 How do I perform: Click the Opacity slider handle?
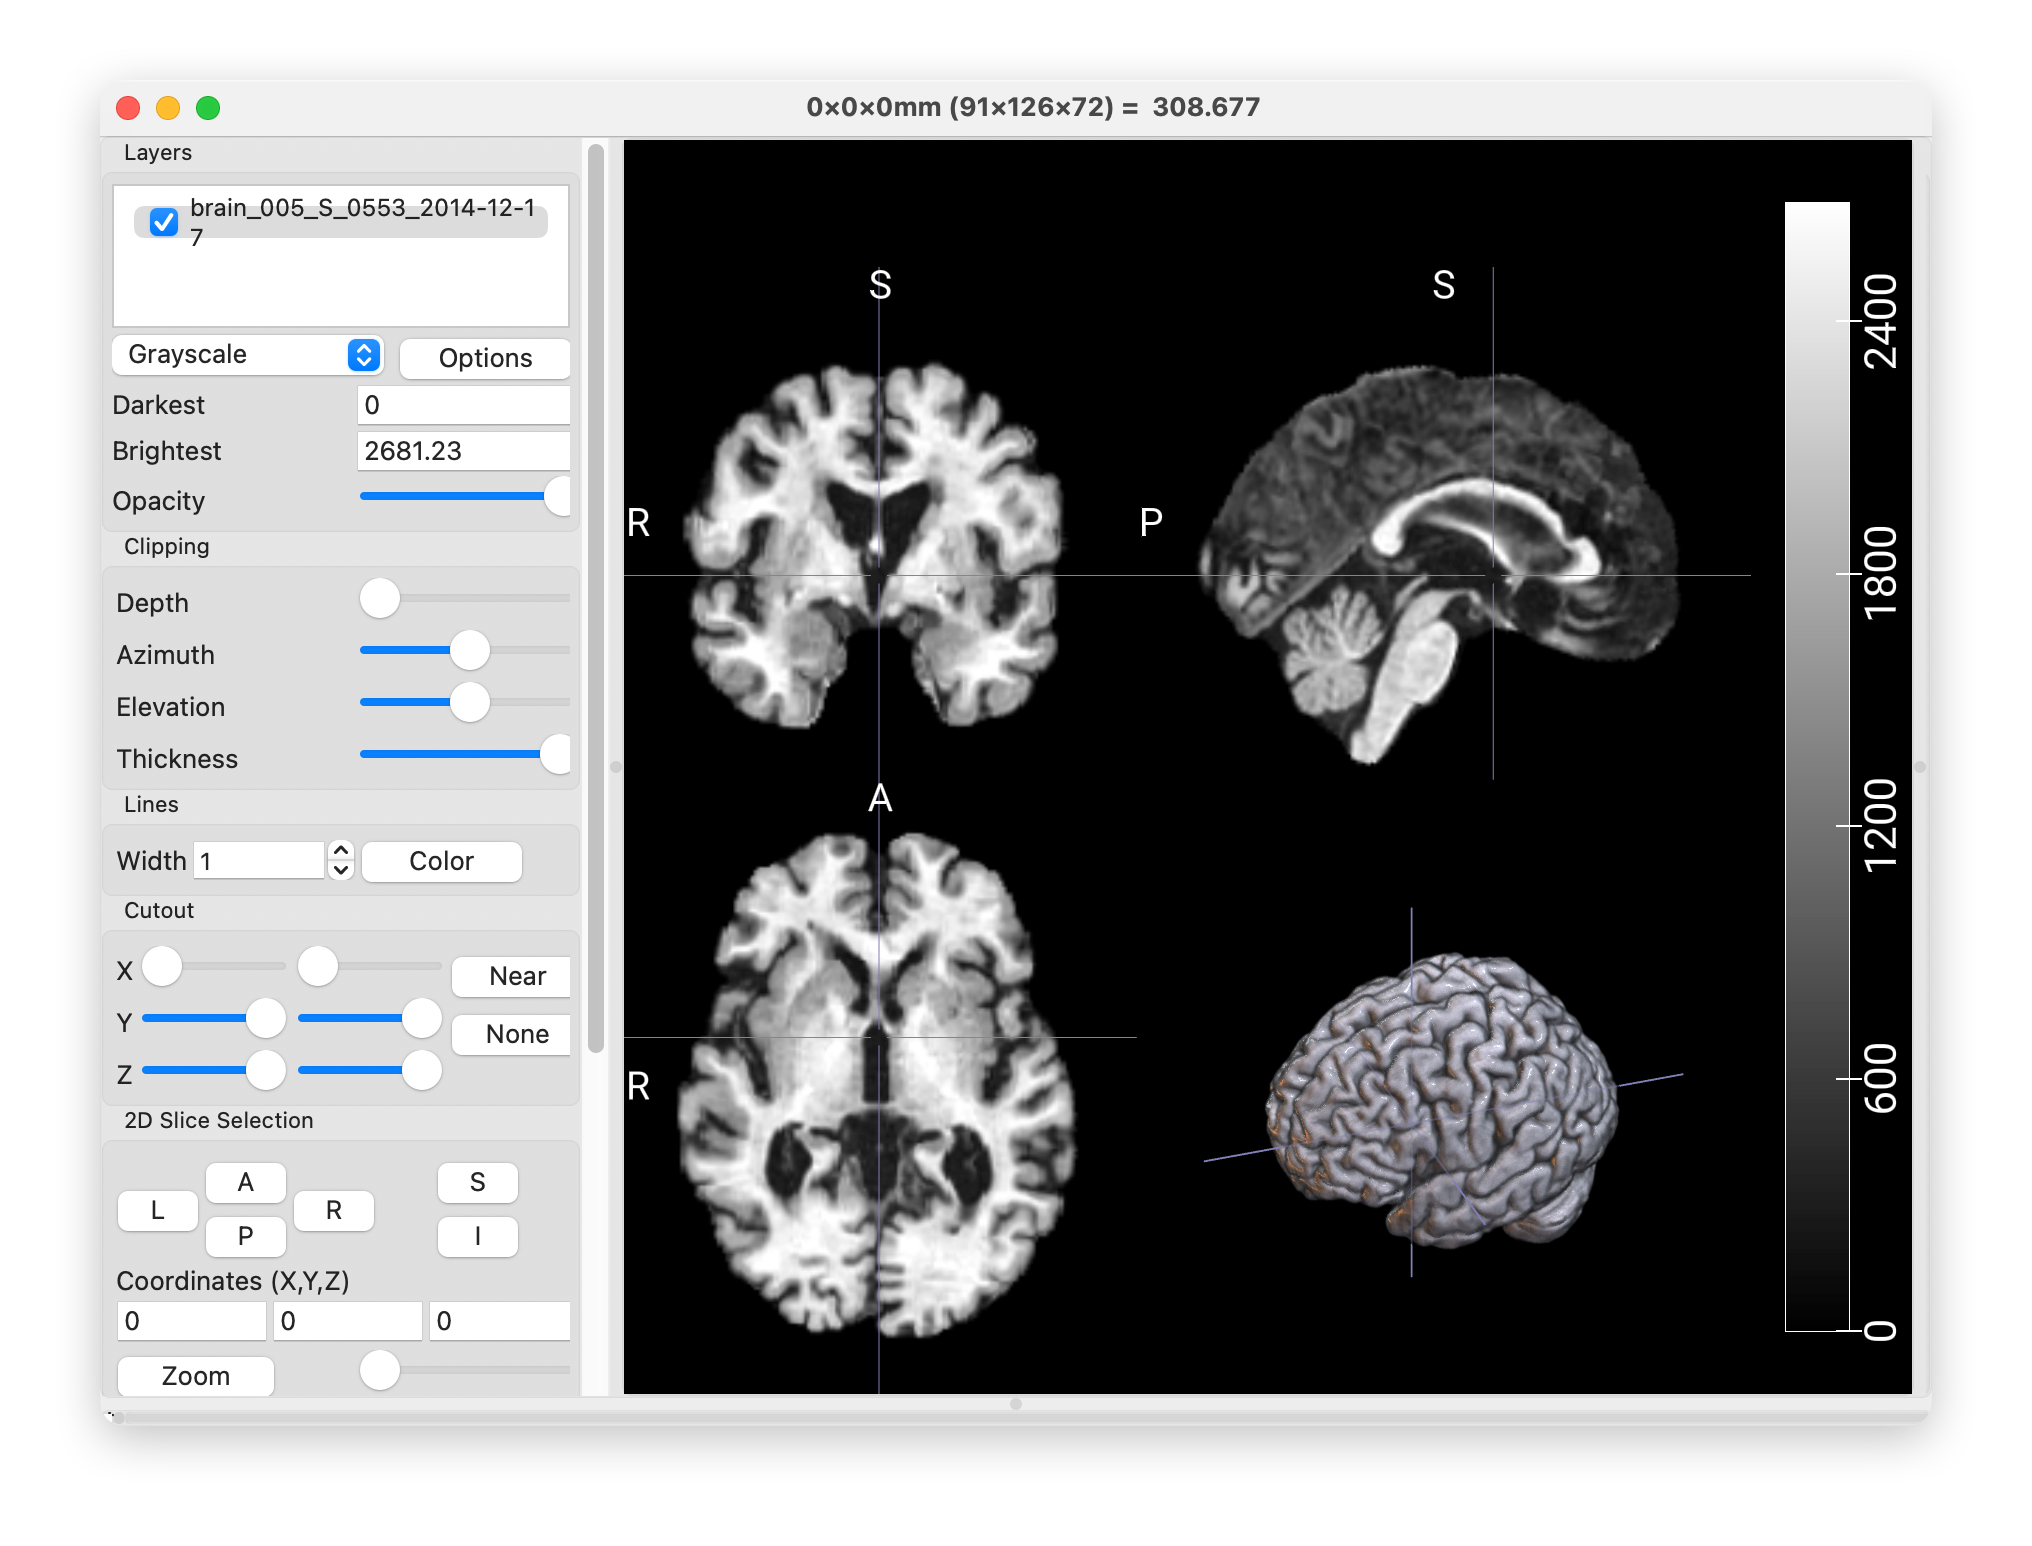pyautogui.click(x=559, y=496)
